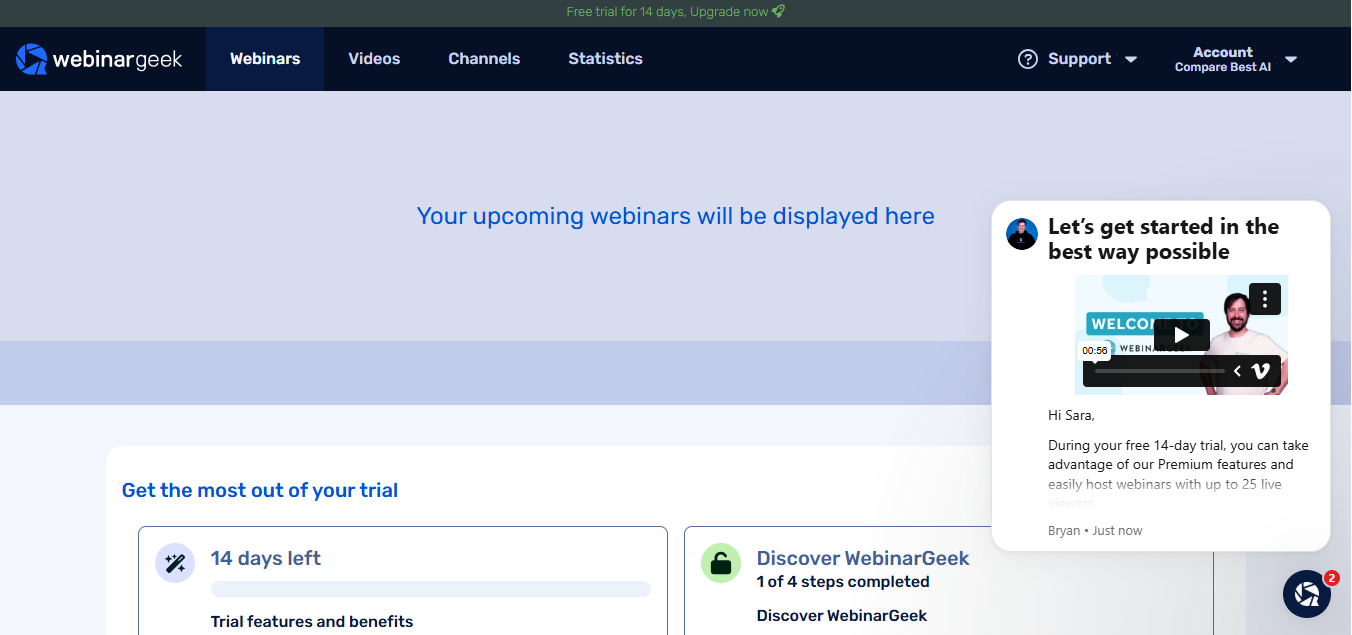
Task: Click "Trial features and benefits" text
Action: (x=312, y=621)
